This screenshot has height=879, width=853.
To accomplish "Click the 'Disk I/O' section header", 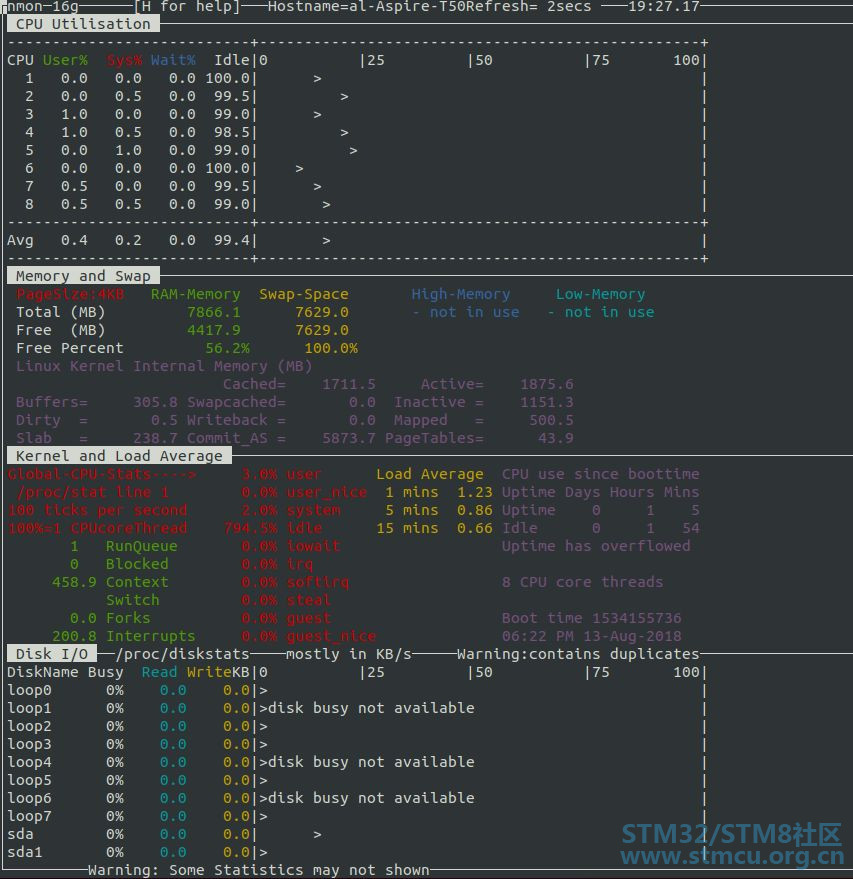I will coord(52,654).
